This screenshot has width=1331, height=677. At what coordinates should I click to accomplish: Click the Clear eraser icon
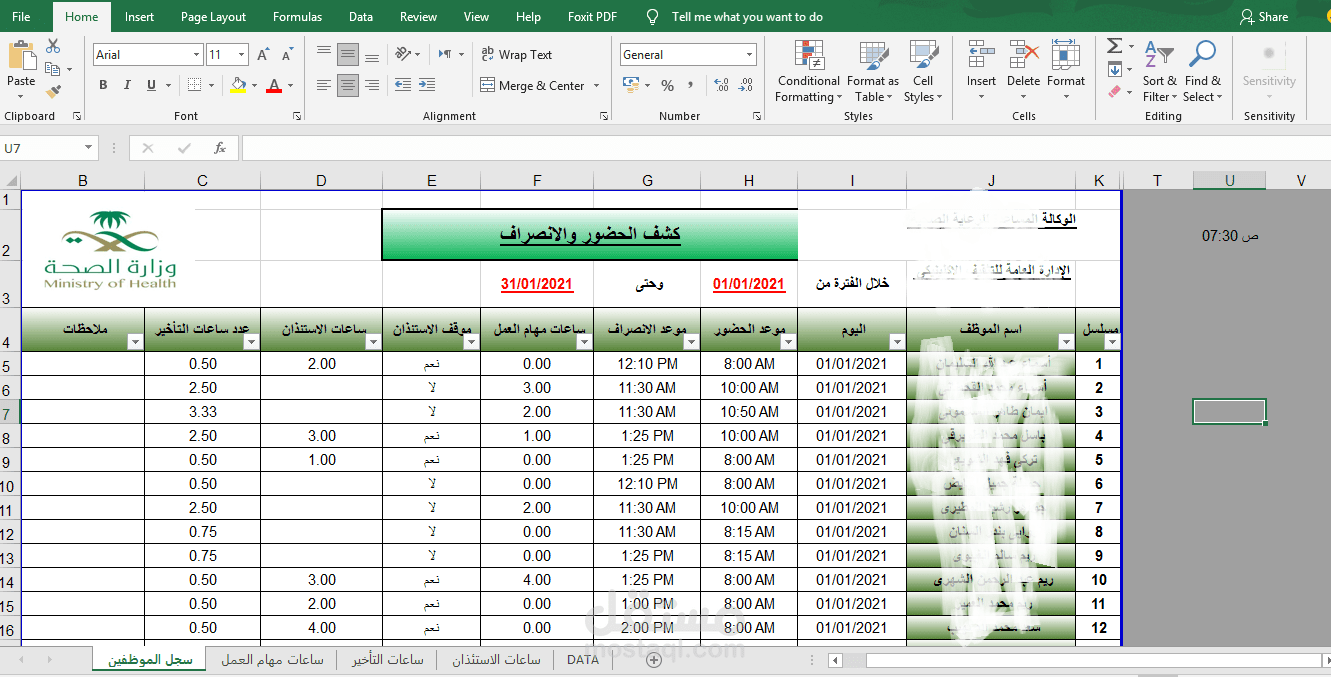[x=1114, y=91]
